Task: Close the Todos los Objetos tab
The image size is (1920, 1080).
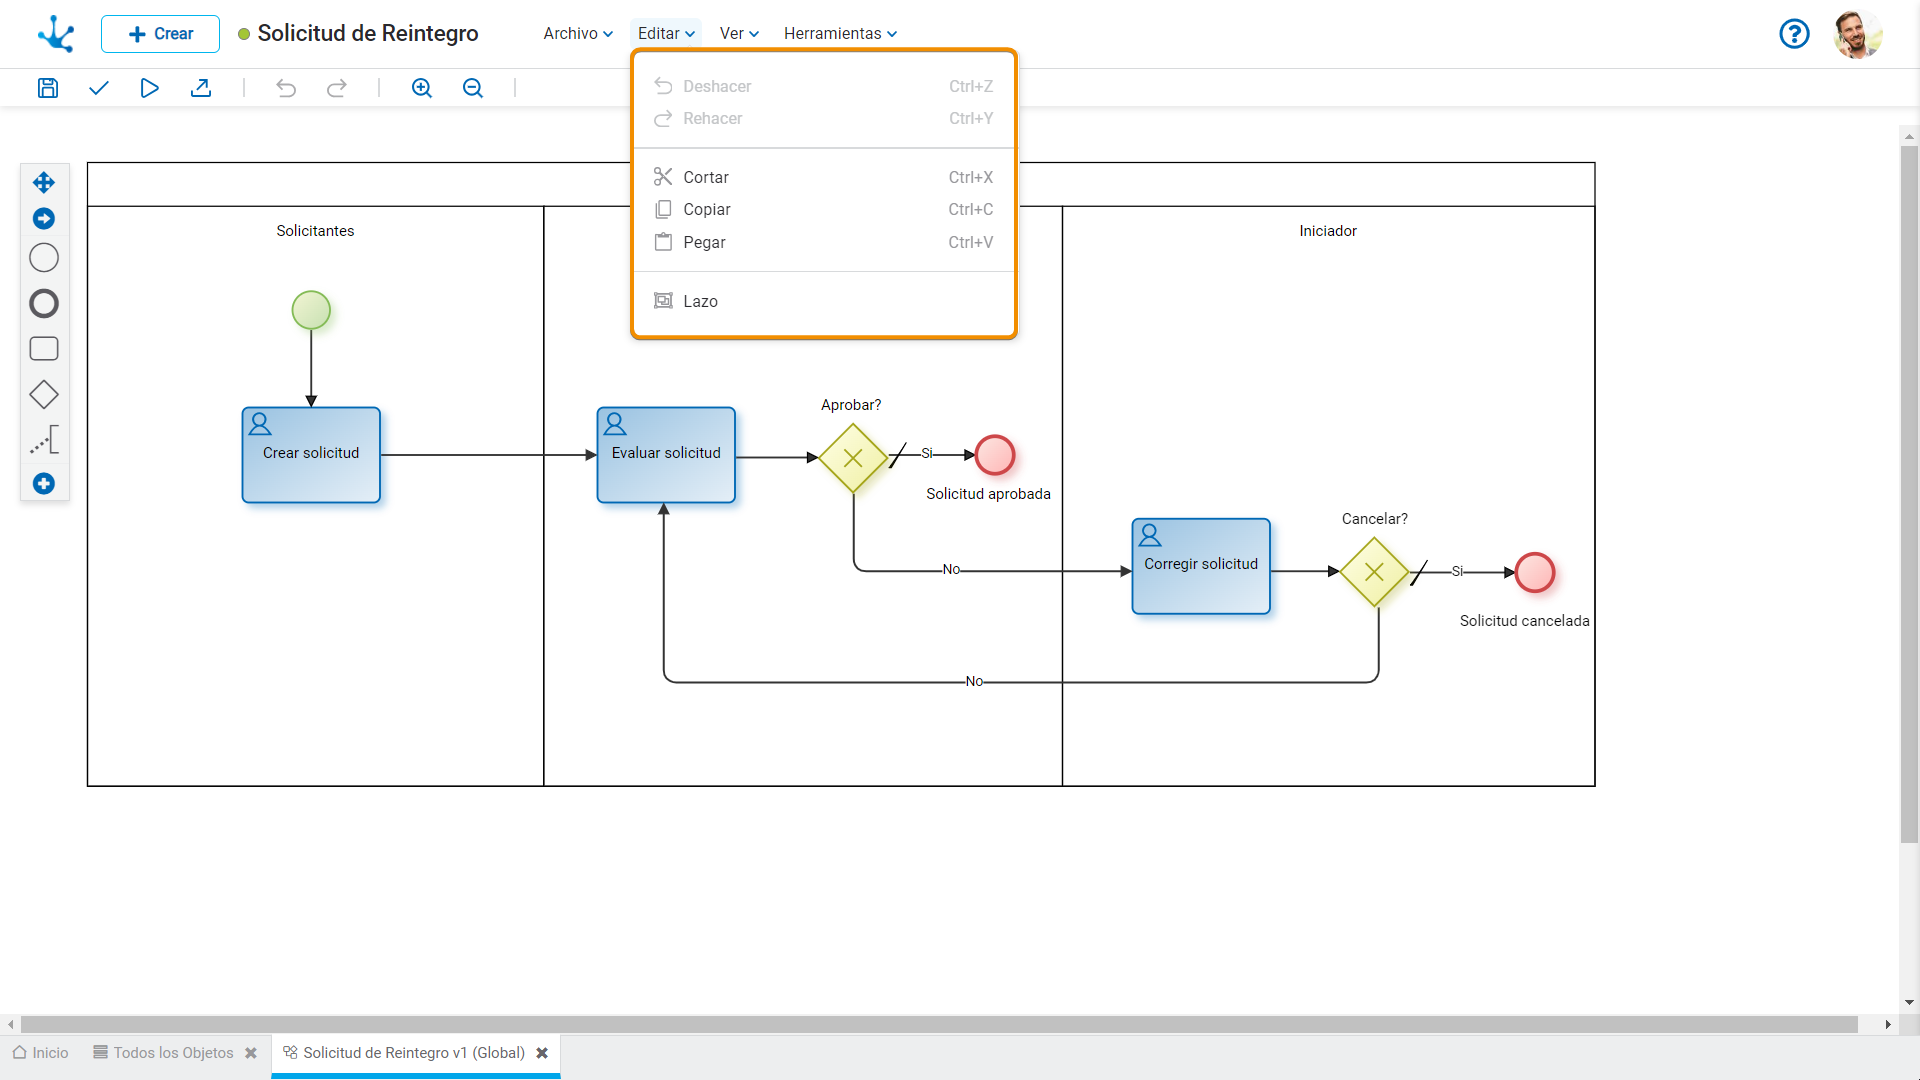Action: pyautogui.click(x=251, y=1053)
